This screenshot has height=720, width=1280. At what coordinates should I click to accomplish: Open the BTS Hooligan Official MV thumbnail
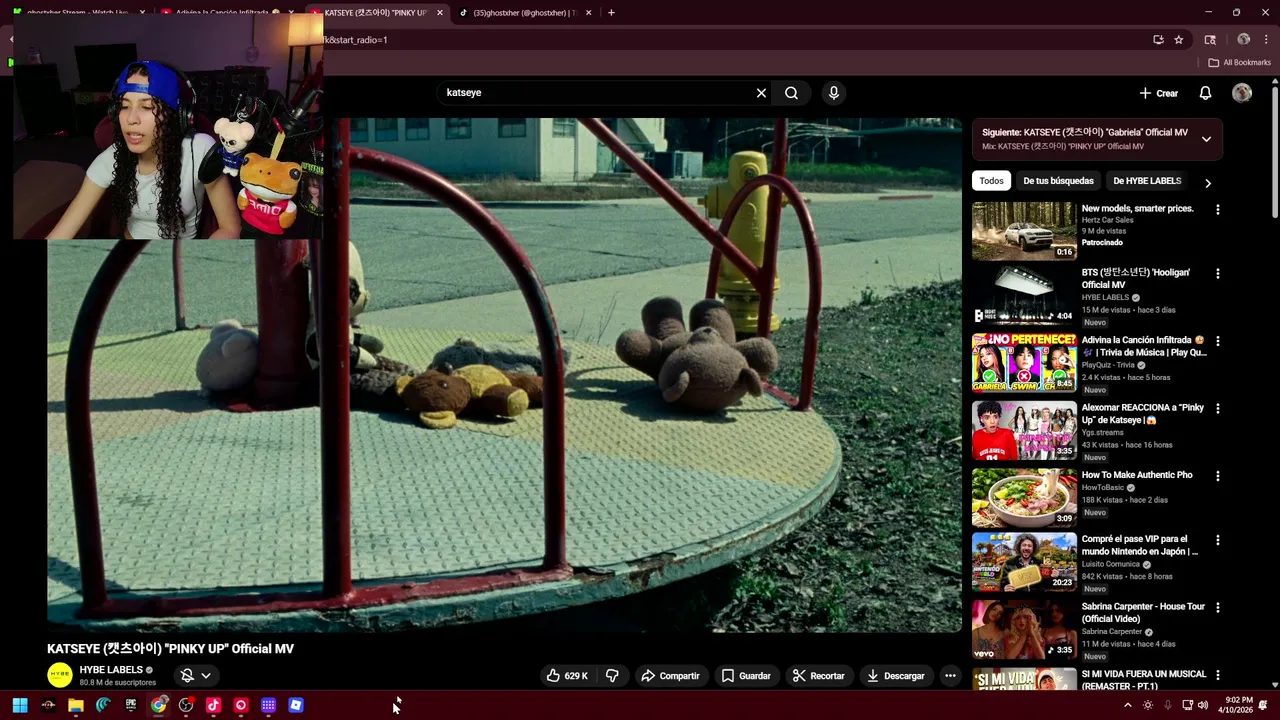(1024, 295)
